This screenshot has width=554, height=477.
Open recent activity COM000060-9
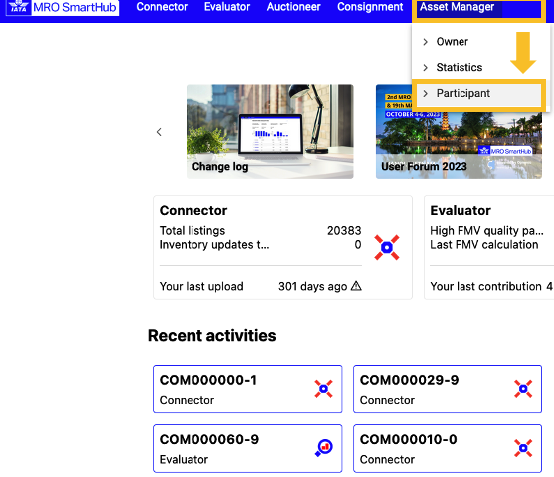click(248, 448)
